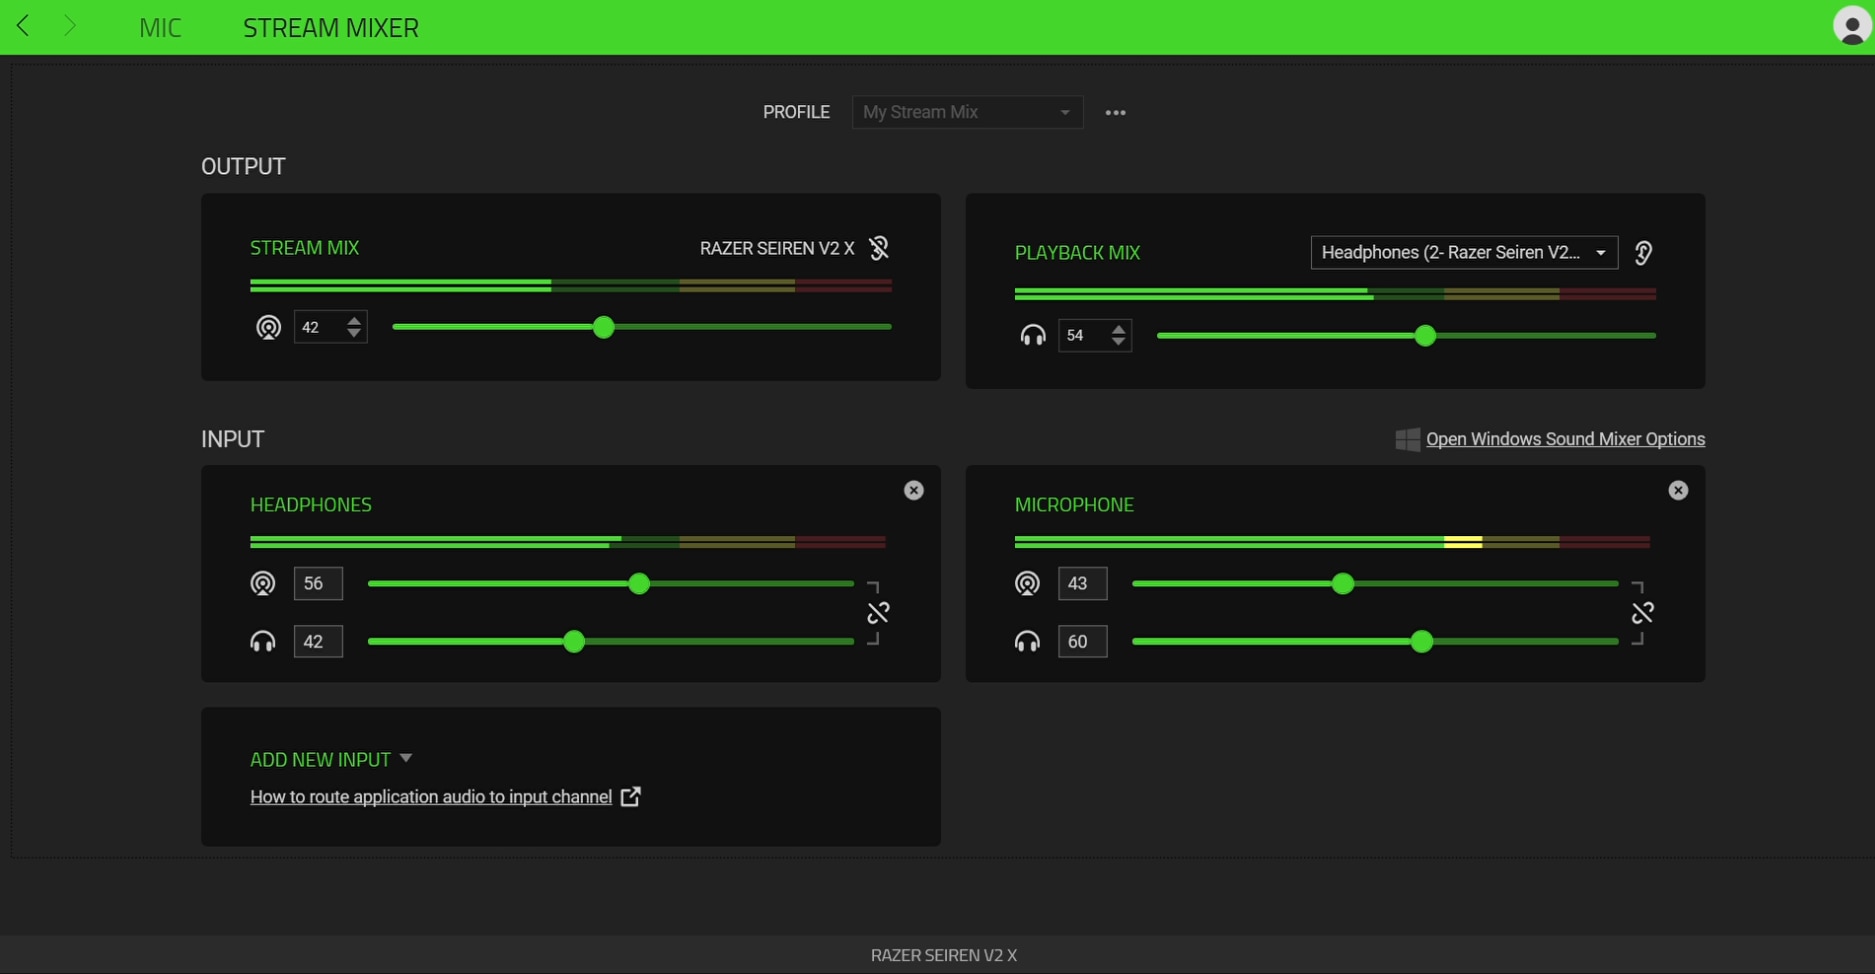Screen dimensions: 1875x974
Task: Click the Stream Mix broadcast icon
Action: 268,327
